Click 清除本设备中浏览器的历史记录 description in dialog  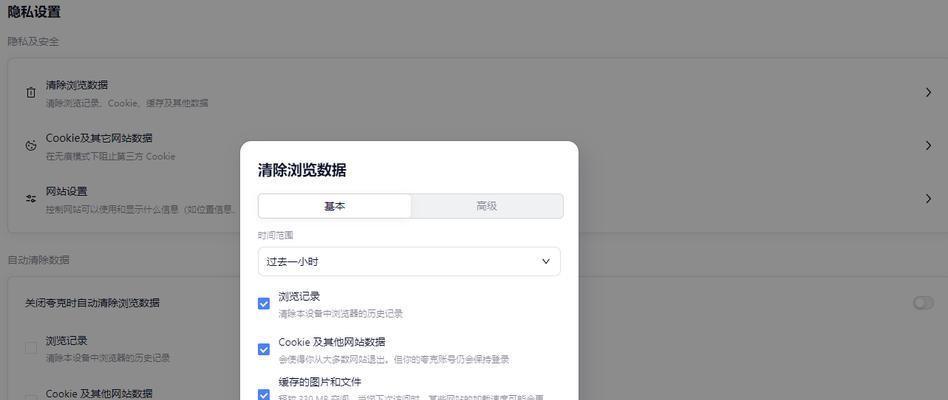(x=341, y=314)
